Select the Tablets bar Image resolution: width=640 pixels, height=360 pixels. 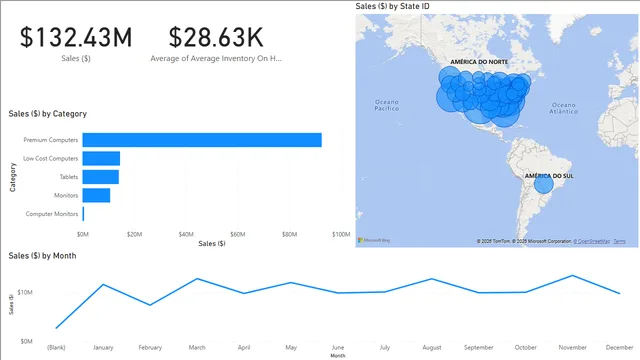coord(101,177)
